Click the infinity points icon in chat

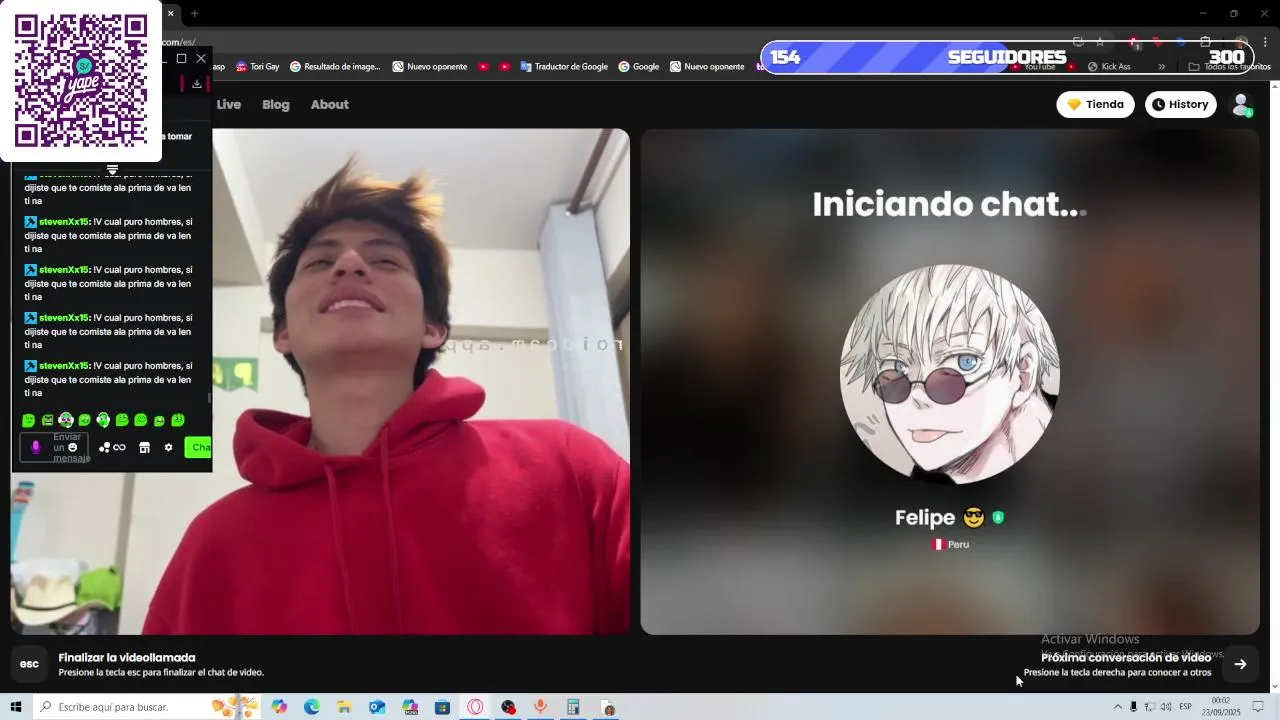click(x=112, y=447)
